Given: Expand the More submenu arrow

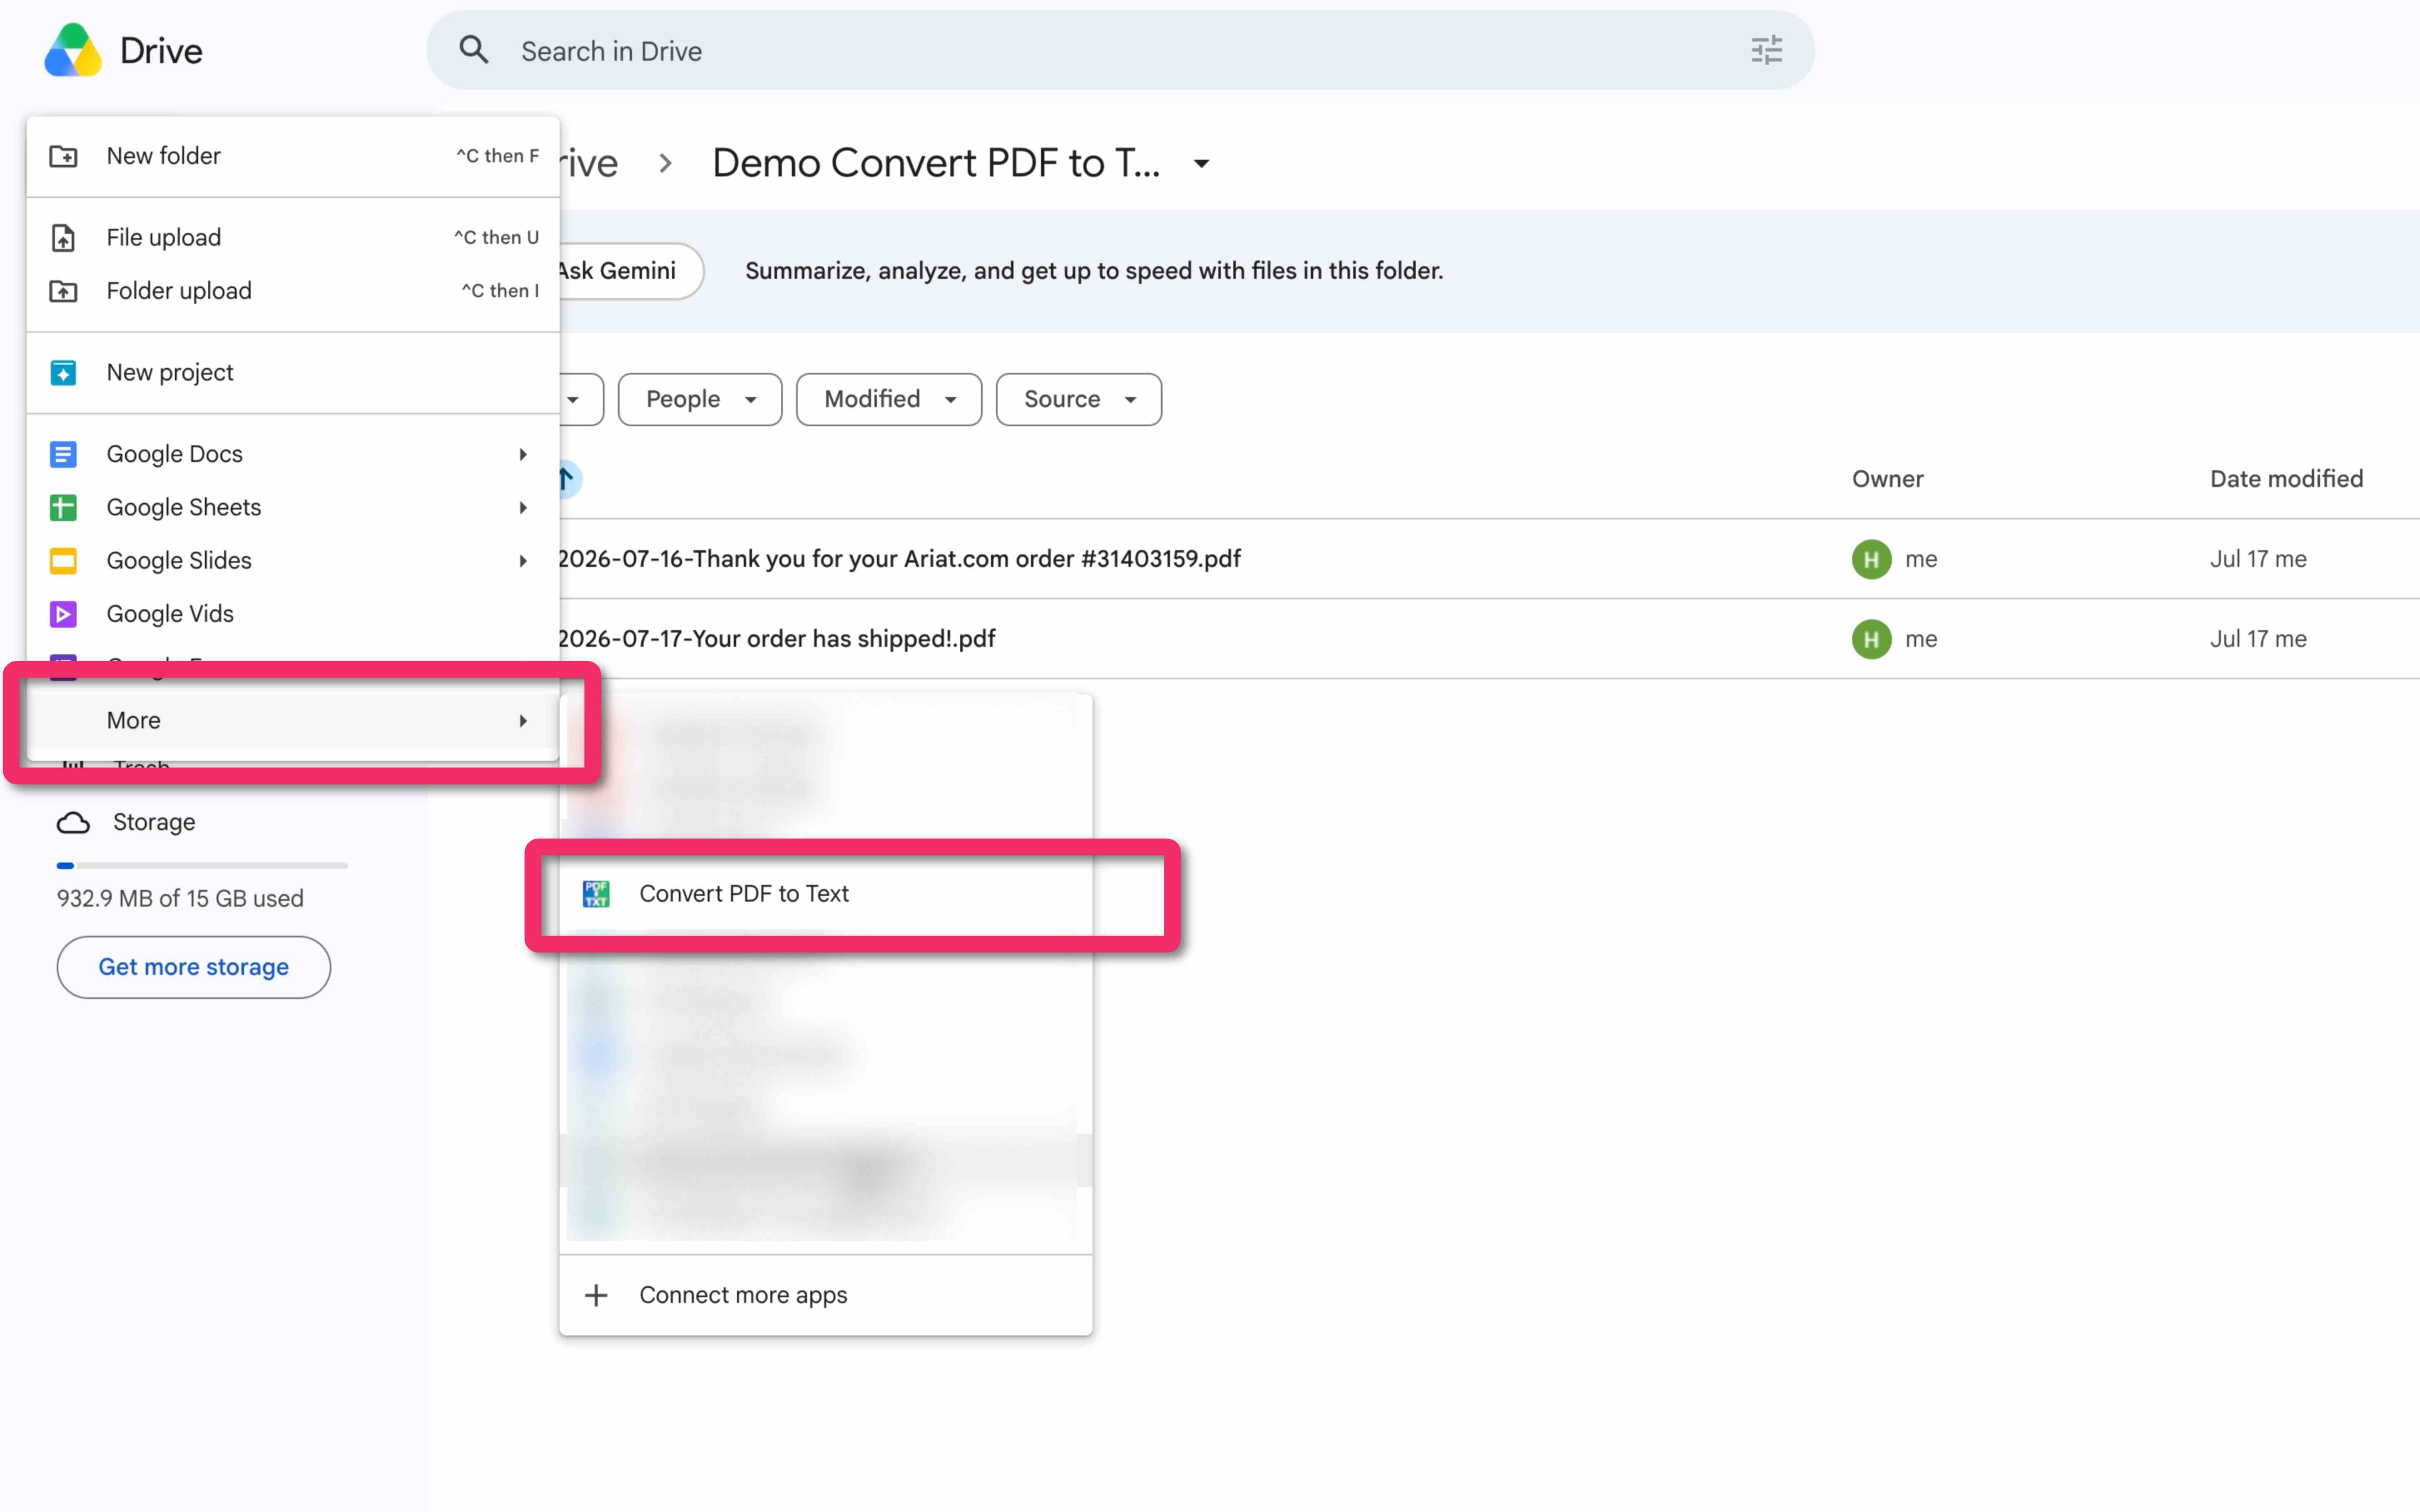Looking at the screenshot, I should pyautogui.click(x=523, y=720).
